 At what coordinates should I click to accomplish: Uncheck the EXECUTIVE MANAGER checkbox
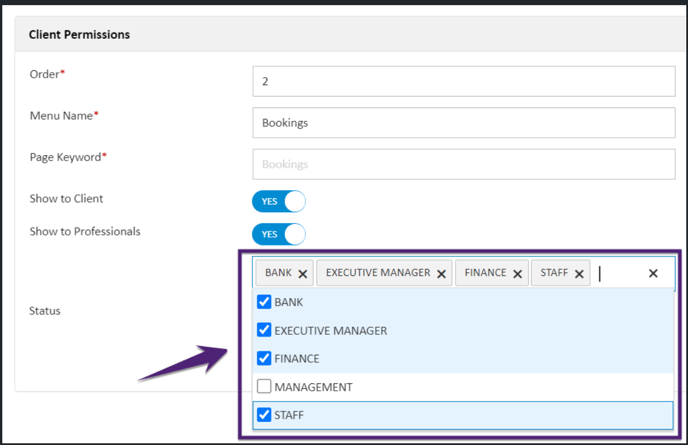(265, 330)
